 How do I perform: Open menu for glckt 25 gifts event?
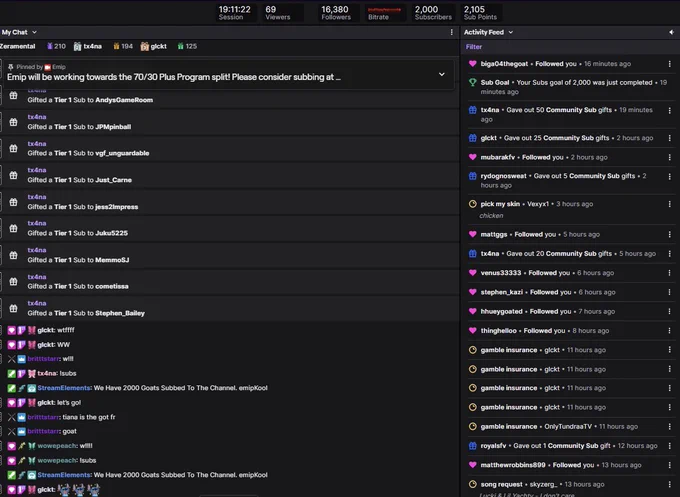670,138
